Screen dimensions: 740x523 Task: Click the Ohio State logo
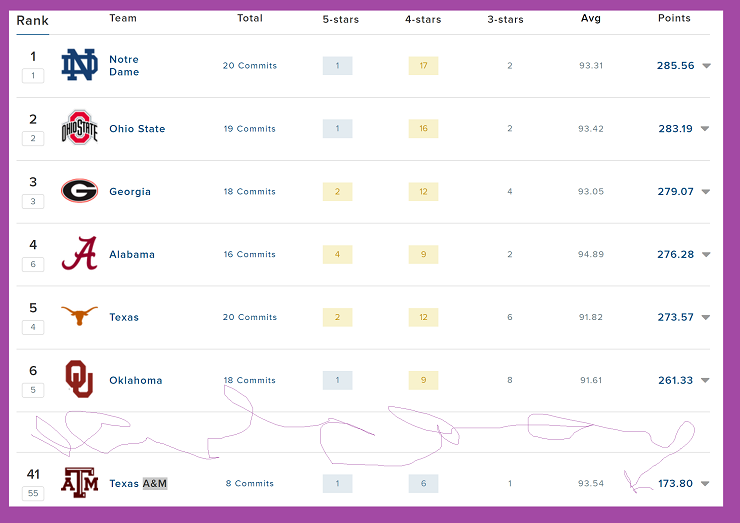click(x=80, y=129)
